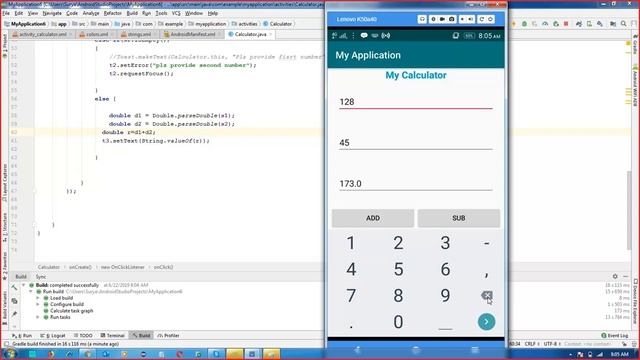Select the Sync tab in the Build panel
This screenshot has width=640, height=360.
coord(41,277)
